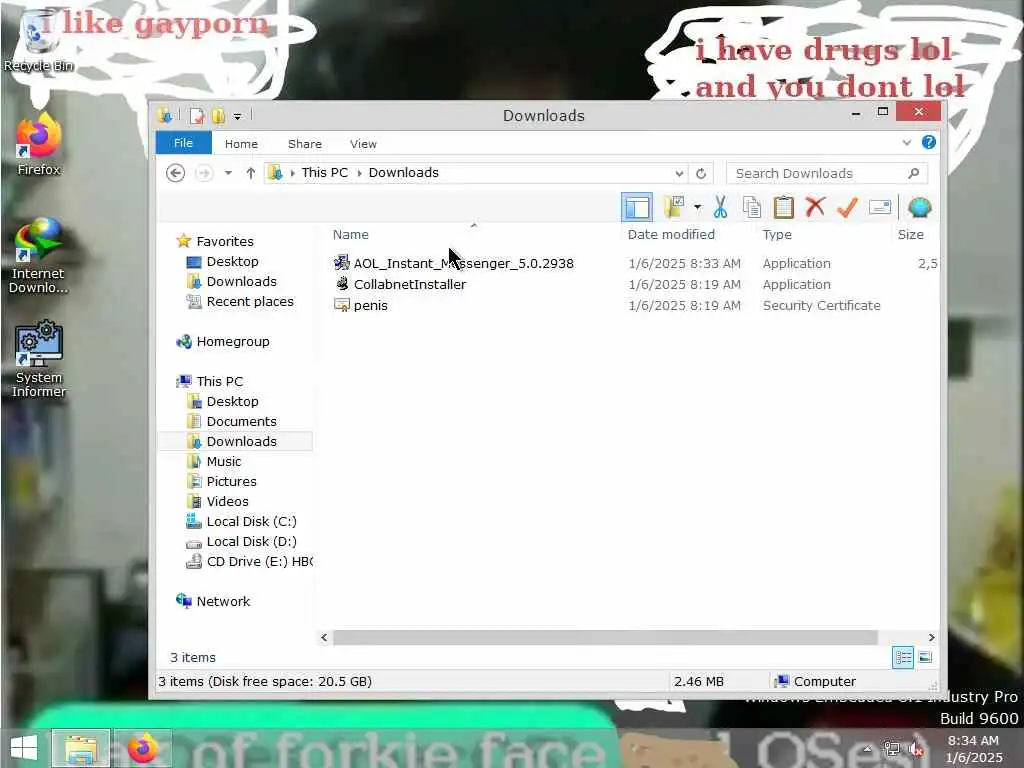Click the red X Delete icon
Viewport: 1024px width, 768px height.
click(x=815, y=207)
